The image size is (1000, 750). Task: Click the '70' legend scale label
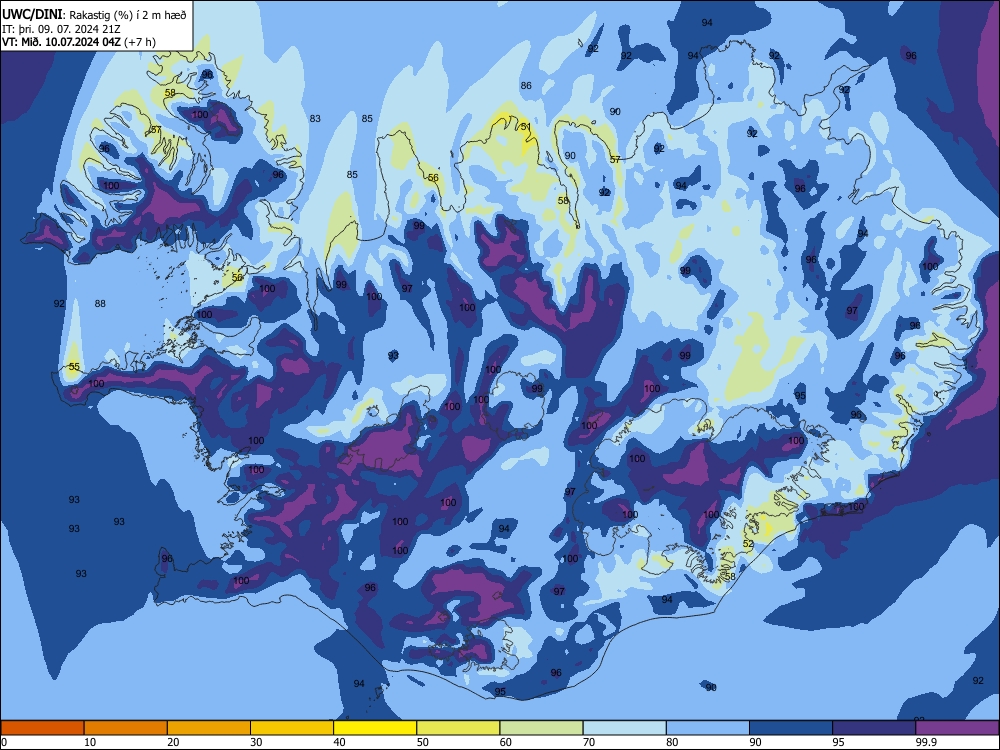[x=589, y=742]
